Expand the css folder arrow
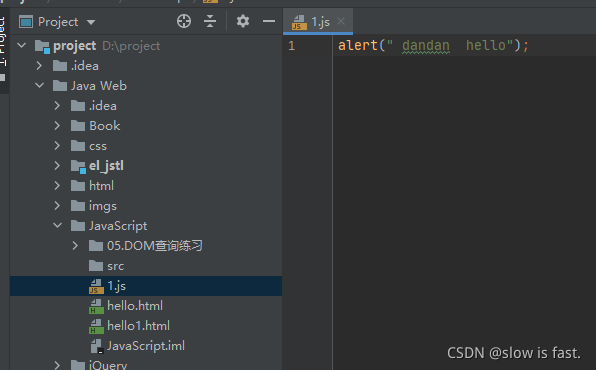596x370 pixels. [x=57, y=146]
